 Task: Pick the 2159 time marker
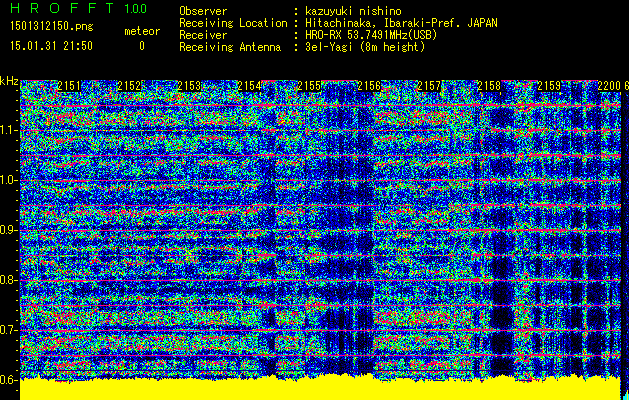click(549, 87)
